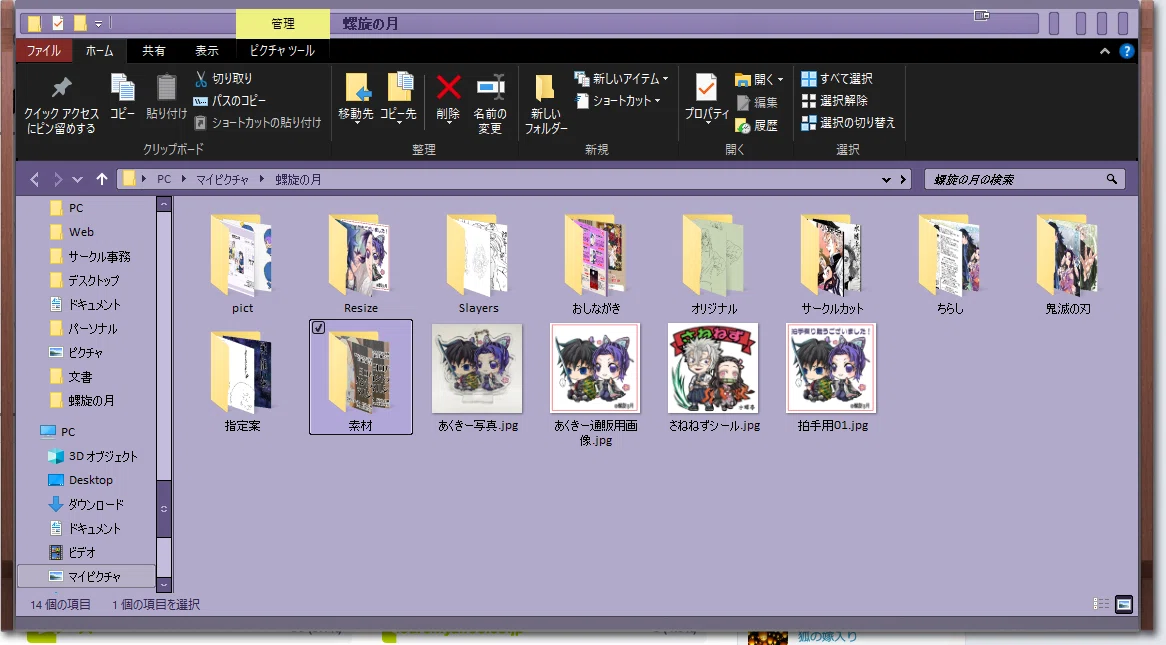
Task: Switch to 共有 ribbon tab
Action: coord(153,51)
